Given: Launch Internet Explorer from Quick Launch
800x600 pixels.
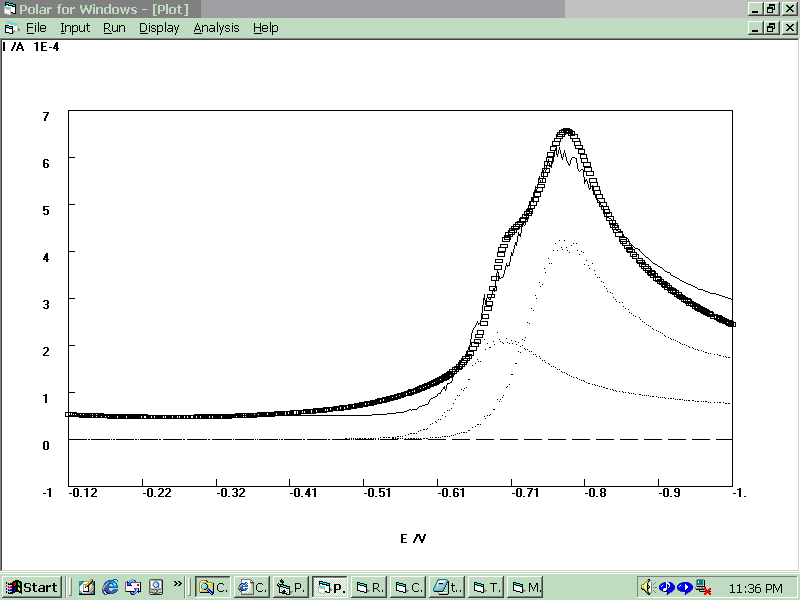Looking at the screenshot, I should point(110,587).
